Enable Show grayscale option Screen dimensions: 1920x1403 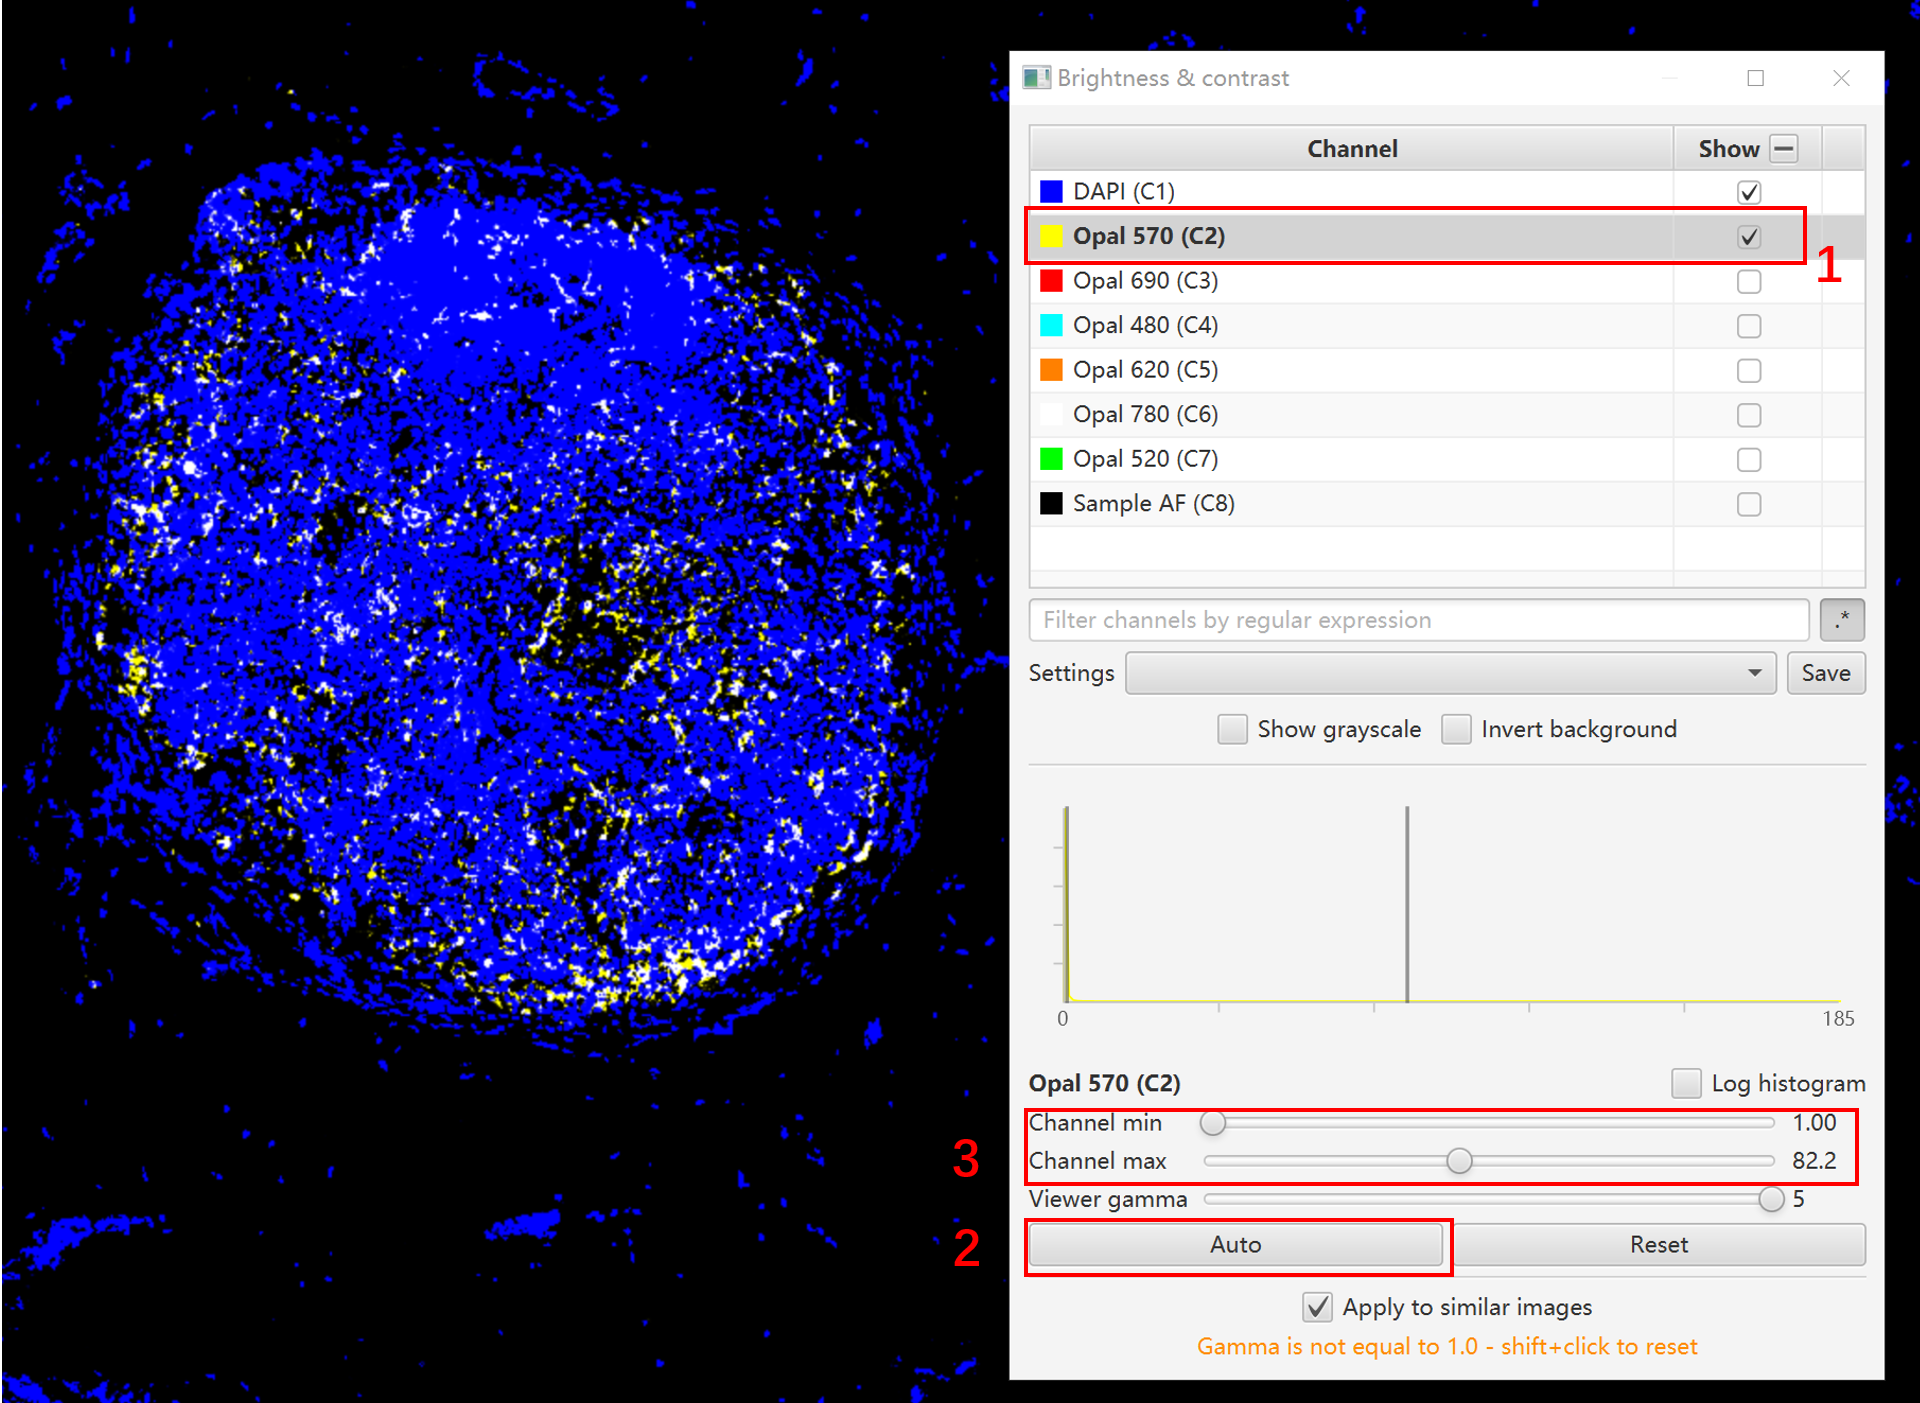coord(1232,729)
